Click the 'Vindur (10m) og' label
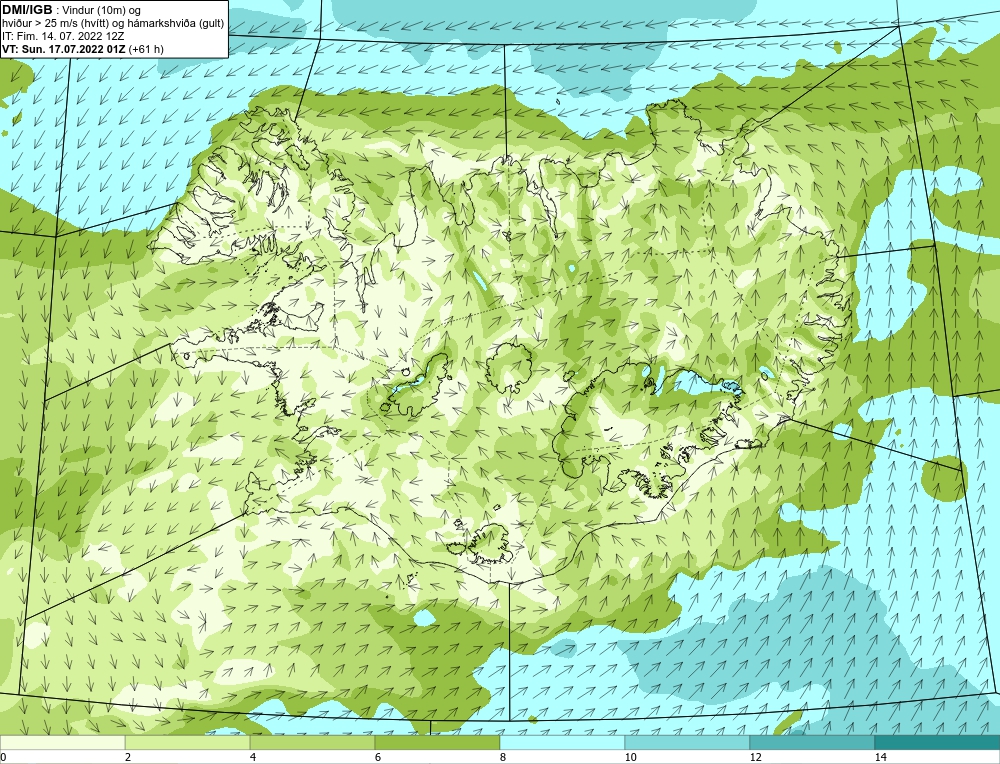The image size is (1000, 764). coord(102,10)
